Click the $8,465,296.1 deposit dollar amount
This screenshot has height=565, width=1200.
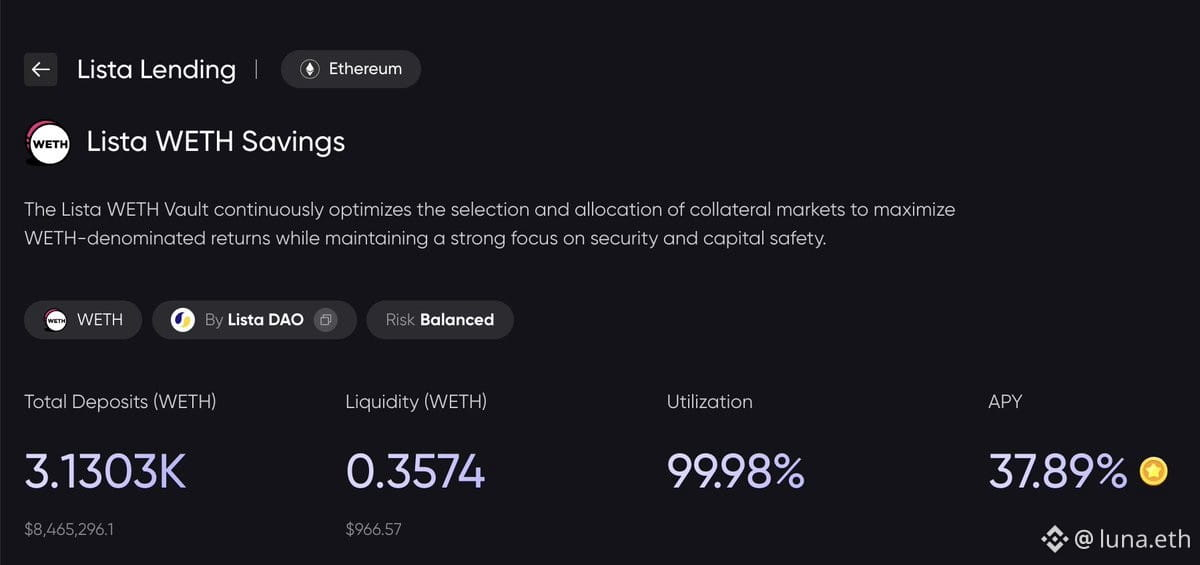pyautogui.click(x=69, y=529)
